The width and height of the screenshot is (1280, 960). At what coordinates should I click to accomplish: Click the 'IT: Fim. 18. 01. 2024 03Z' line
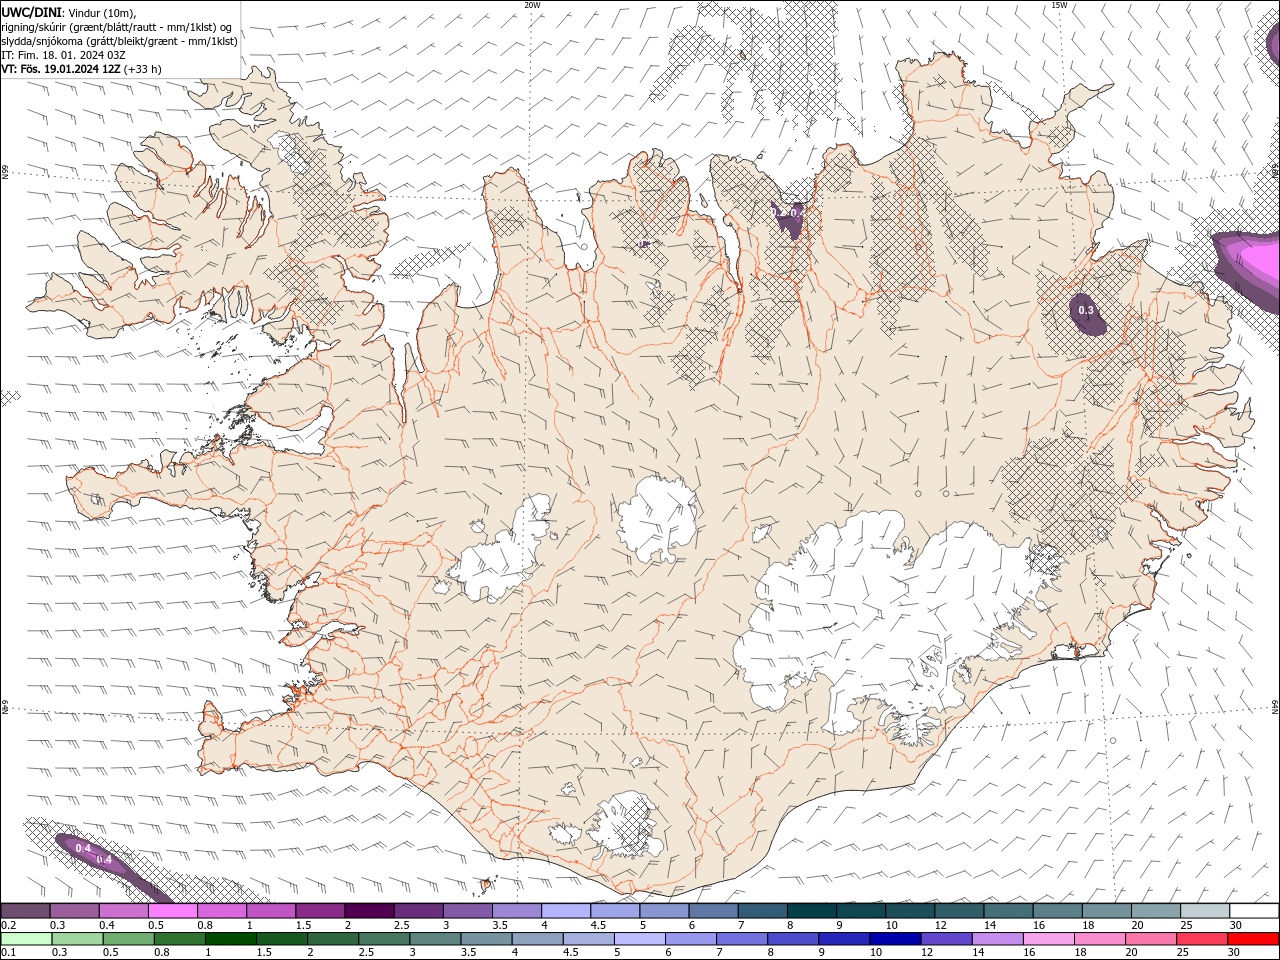[63, 55]
